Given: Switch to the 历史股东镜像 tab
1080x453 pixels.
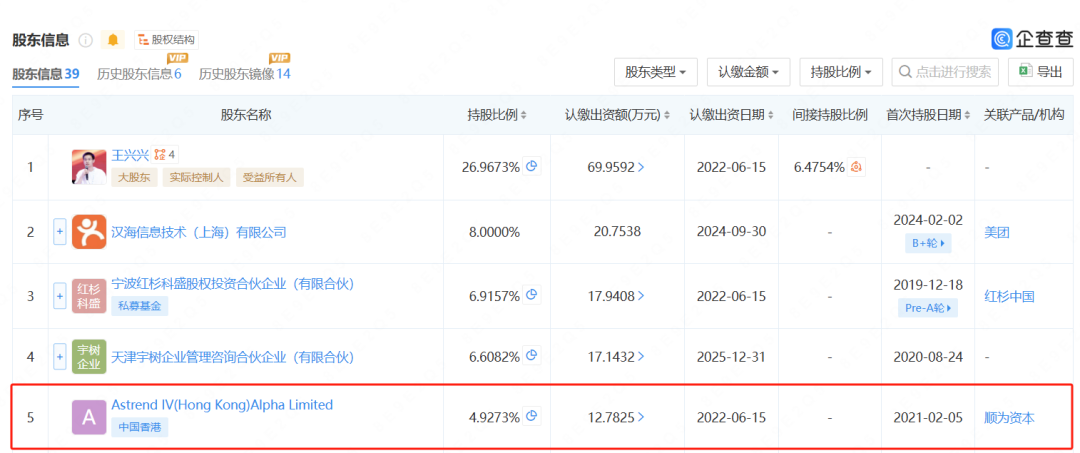Looking at the screenshot, I should point(244,73).
